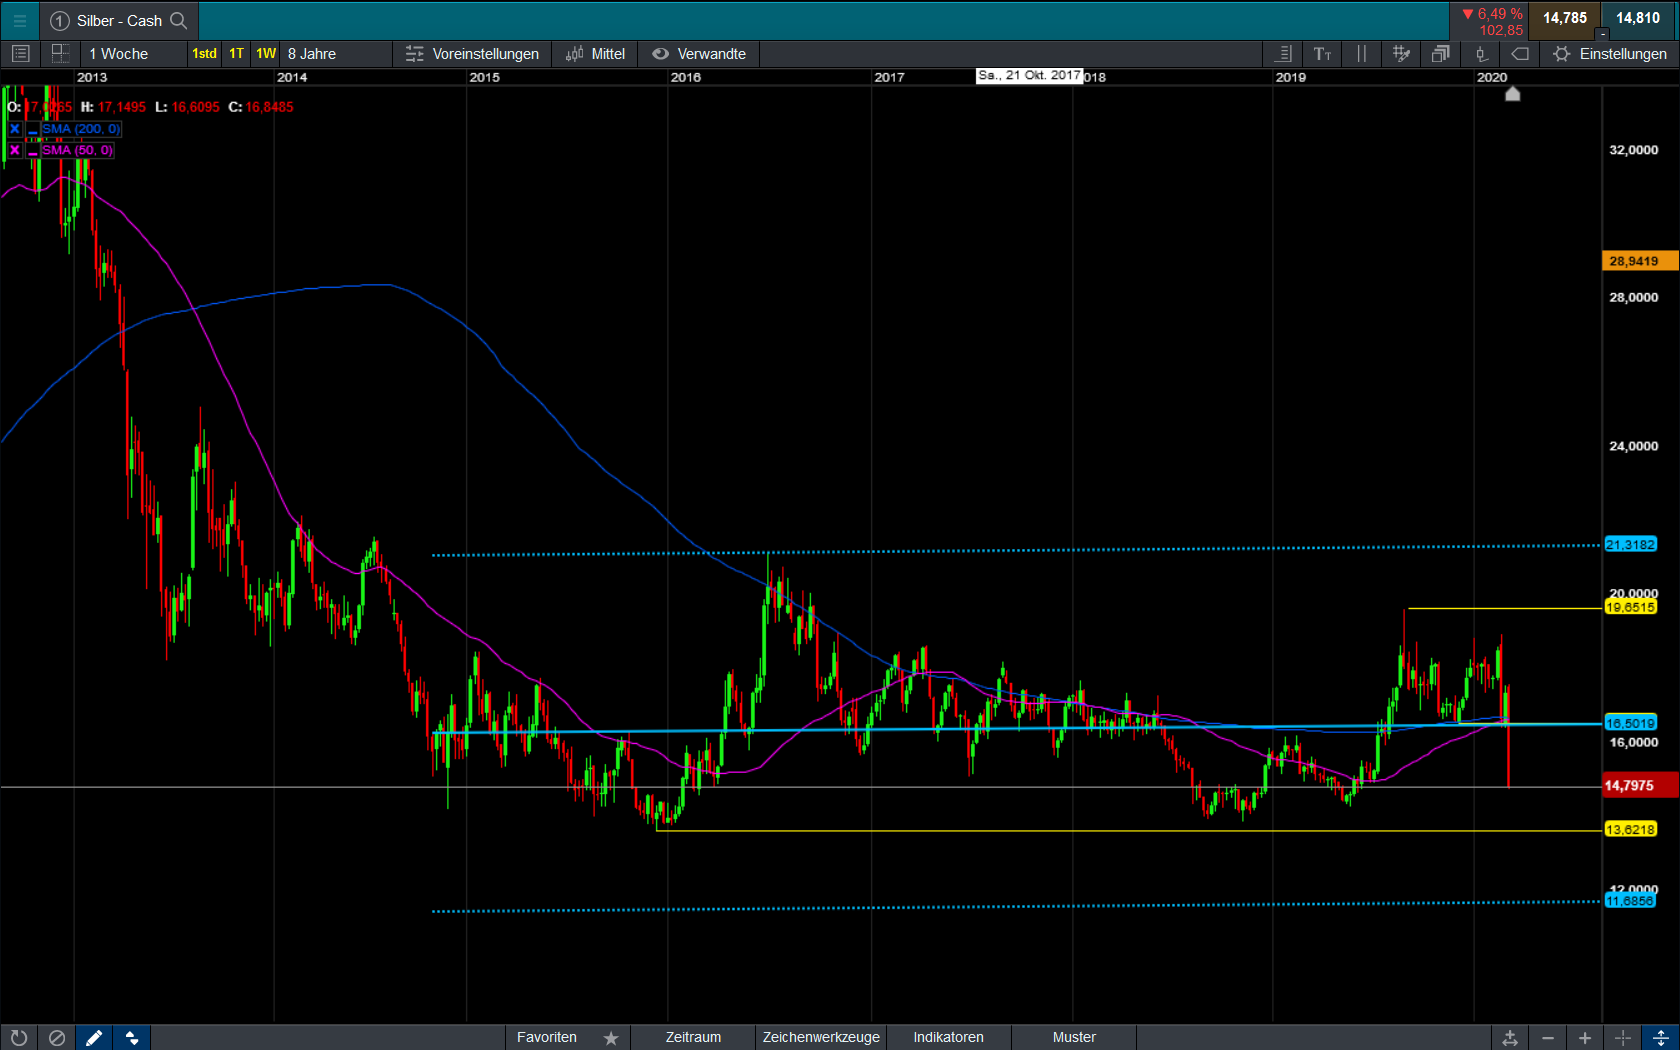
Task: Click the 14,810 buy price button
Action: (x=1638, y=18)
